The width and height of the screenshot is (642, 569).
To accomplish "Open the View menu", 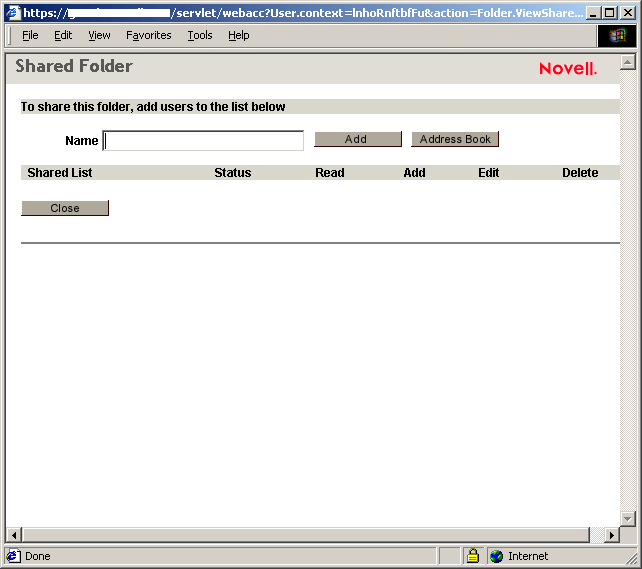I will [99, 36].
